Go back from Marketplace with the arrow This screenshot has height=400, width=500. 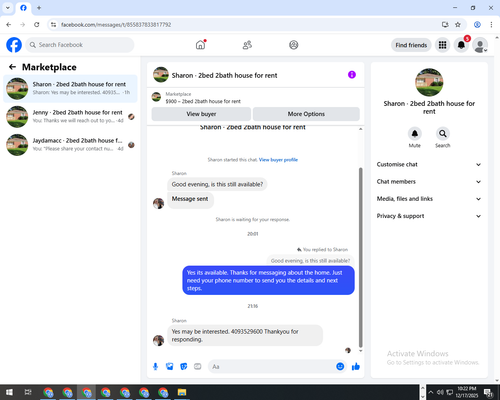[x=12, y=67]
